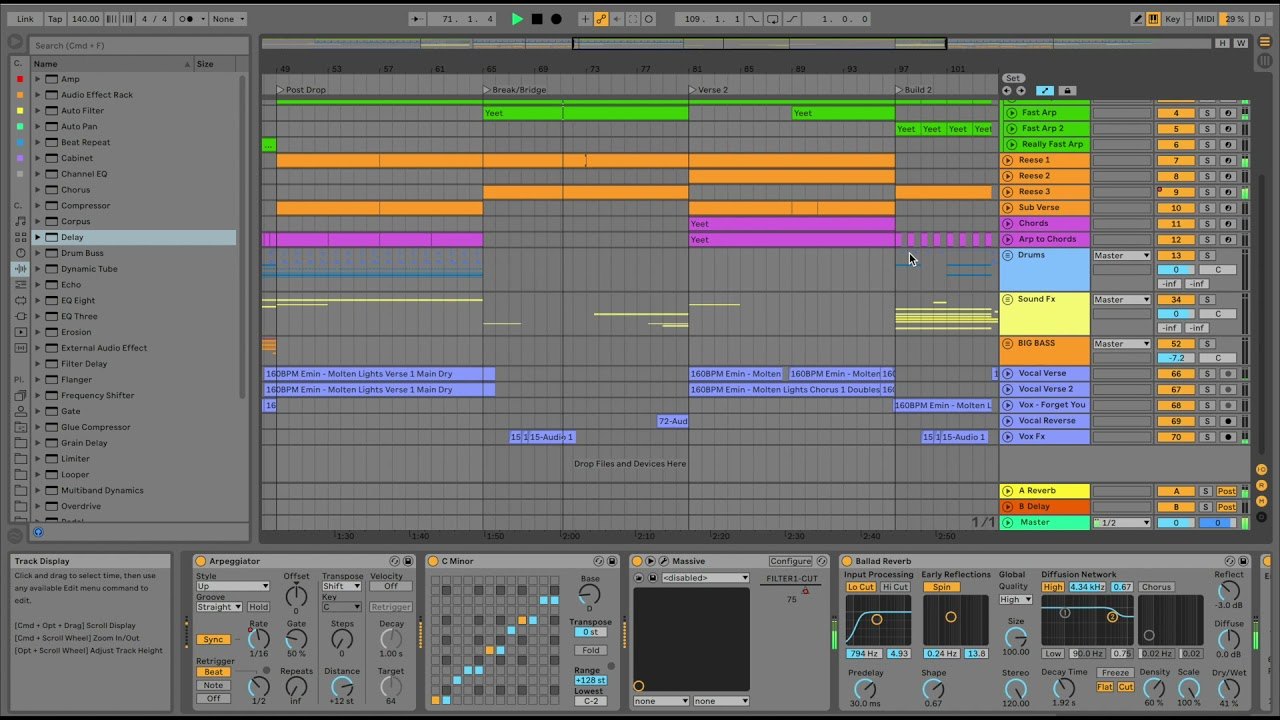The height and width of the screenshot is (720, 1280).
Task: Start playback with the green Play button
Action: [x=517, y=19]
